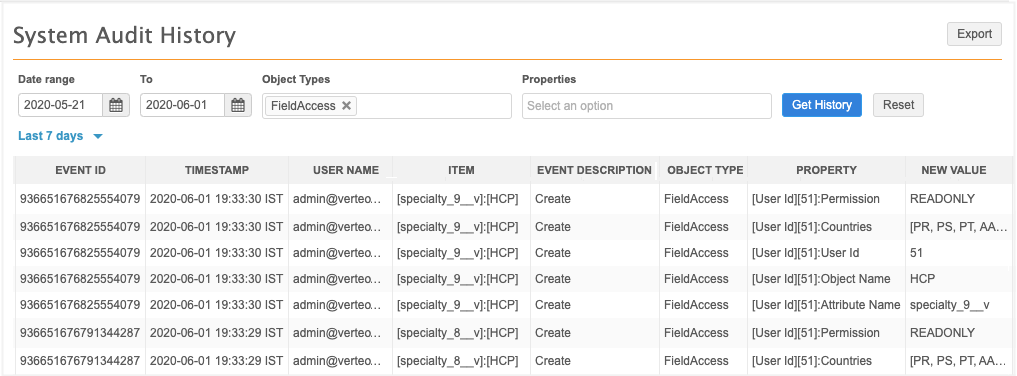Image resolution: width=1017 pixels, height=376 pixels.
Task: Click the EVENT DESCRIPTION column header
Action: tap(595, 170)
